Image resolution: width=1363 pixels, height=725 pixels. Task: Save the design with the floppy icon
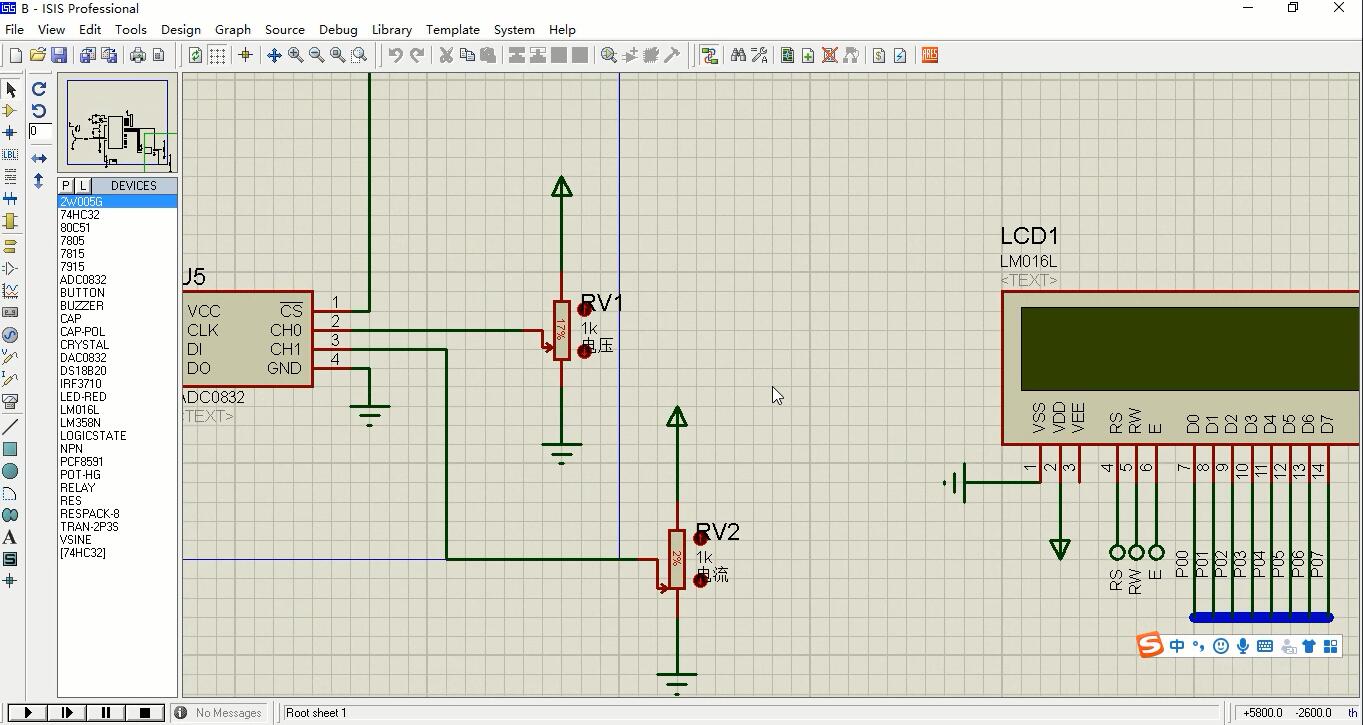(x=59, y=55)
